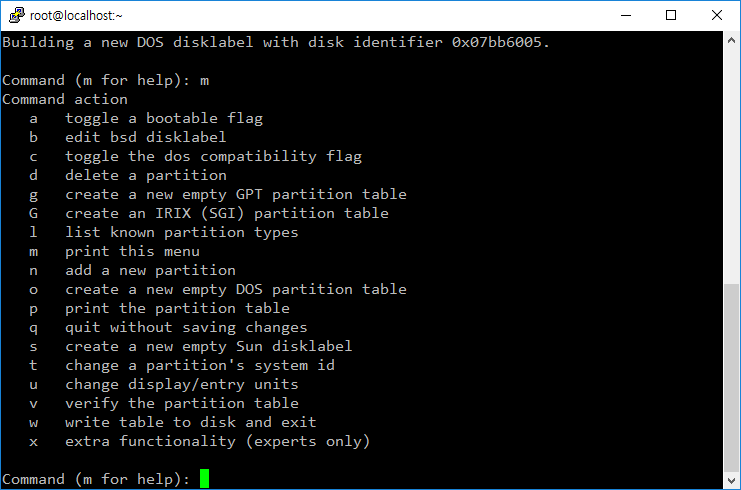Click the PuTTY icon in title bar

[17, 15]
